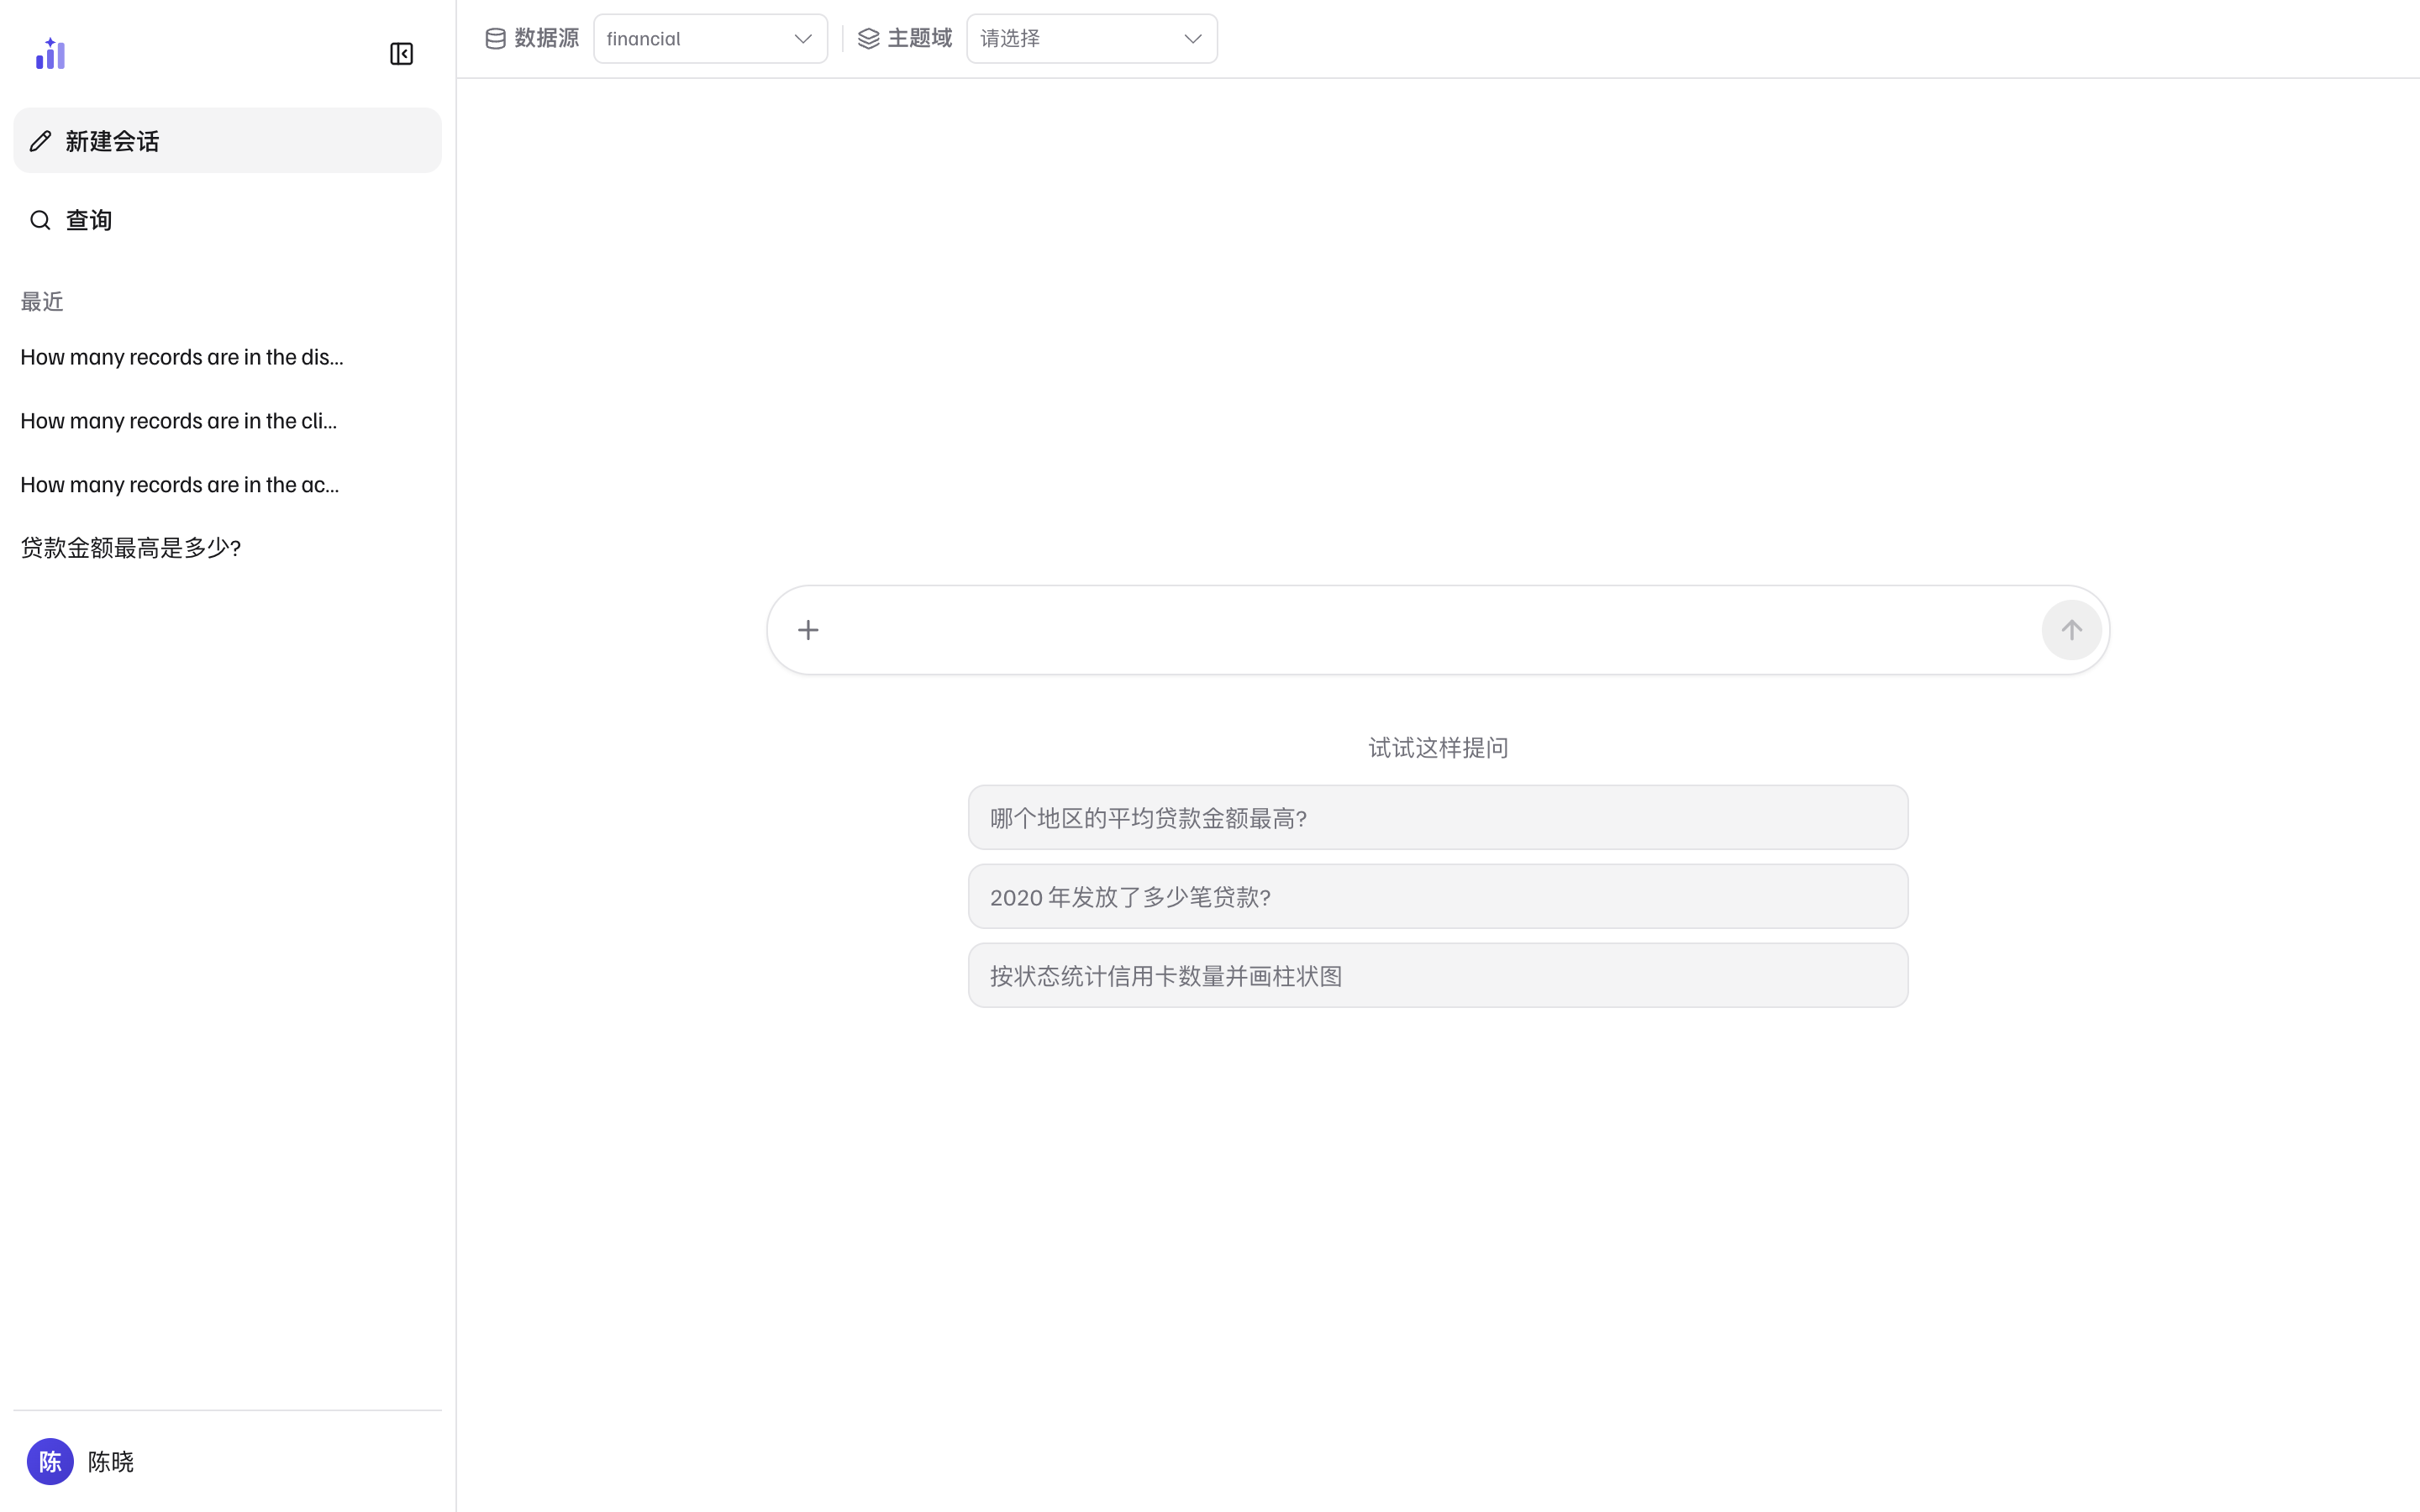Click the pencil icon in 新建会话
The height and width of the screenshot is (1512, 2420).
point(40,141)
